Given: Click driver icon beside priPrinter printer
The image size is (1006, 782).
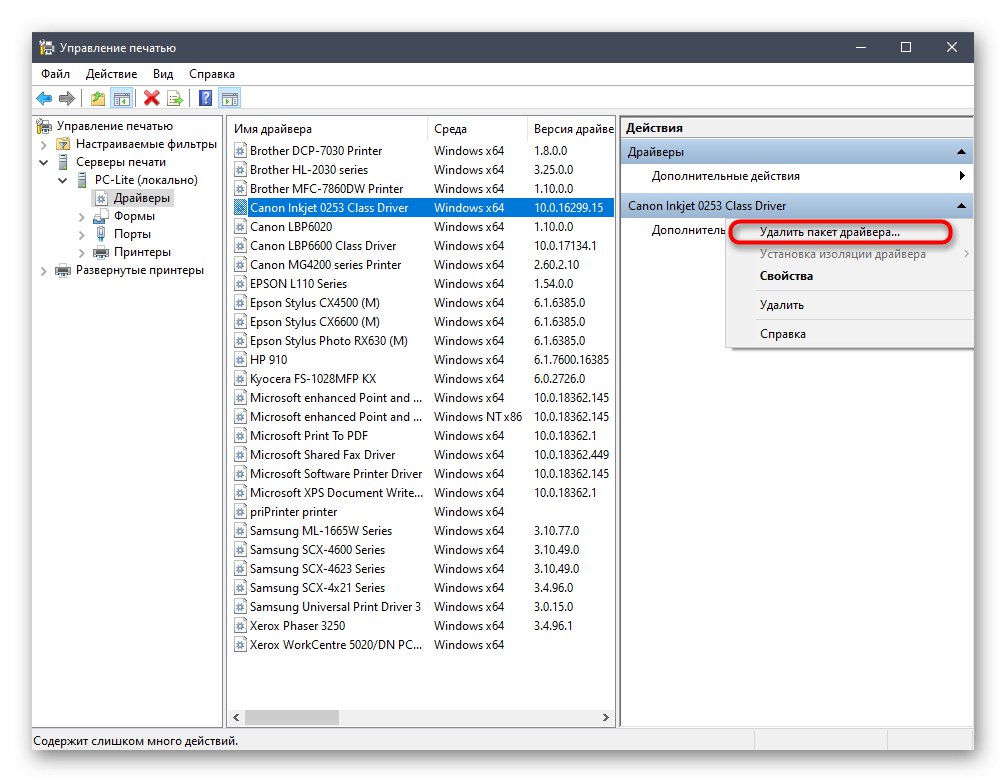Looking at the screenshot, I should pos(240,512).
